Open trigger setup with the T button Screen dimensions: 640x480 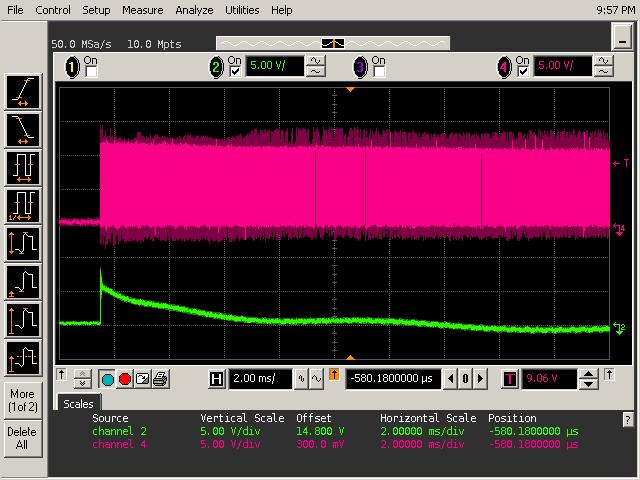(x=509, y=379)
